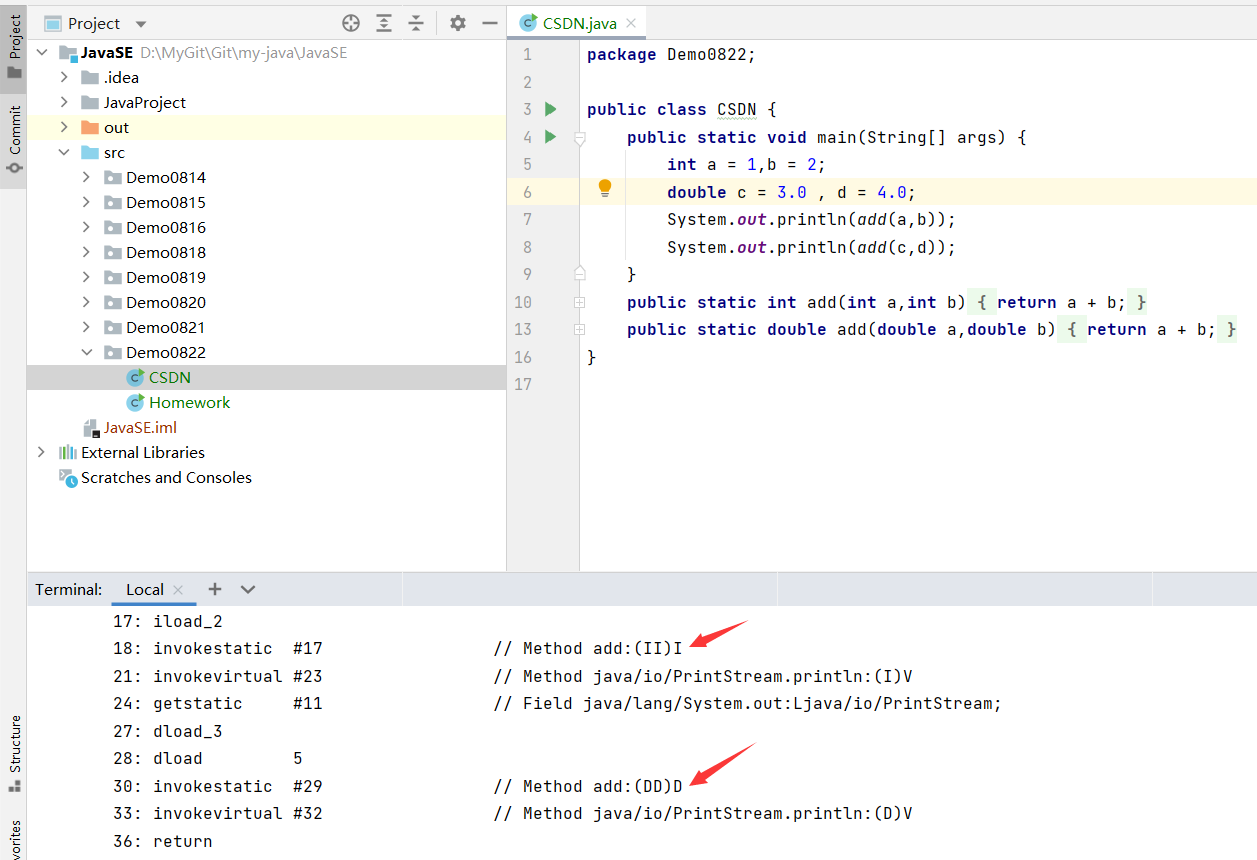Hide the Project panel with minus icon
1257x860 pixels.
(489, 23)
